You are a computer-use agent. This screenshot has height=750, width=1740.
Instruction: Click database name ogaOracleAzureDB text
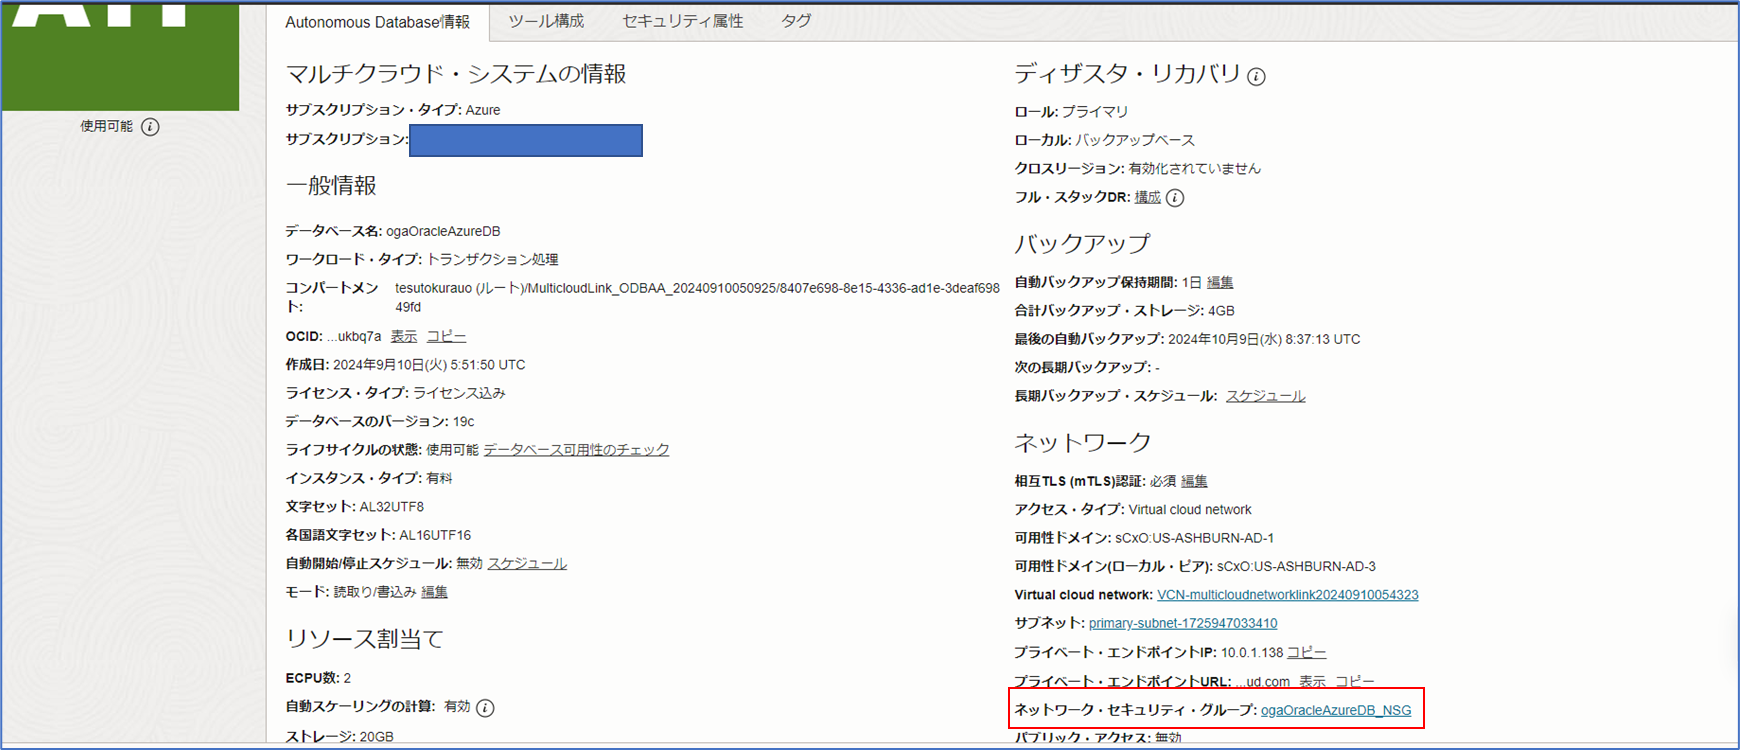[x=443, y=231]
